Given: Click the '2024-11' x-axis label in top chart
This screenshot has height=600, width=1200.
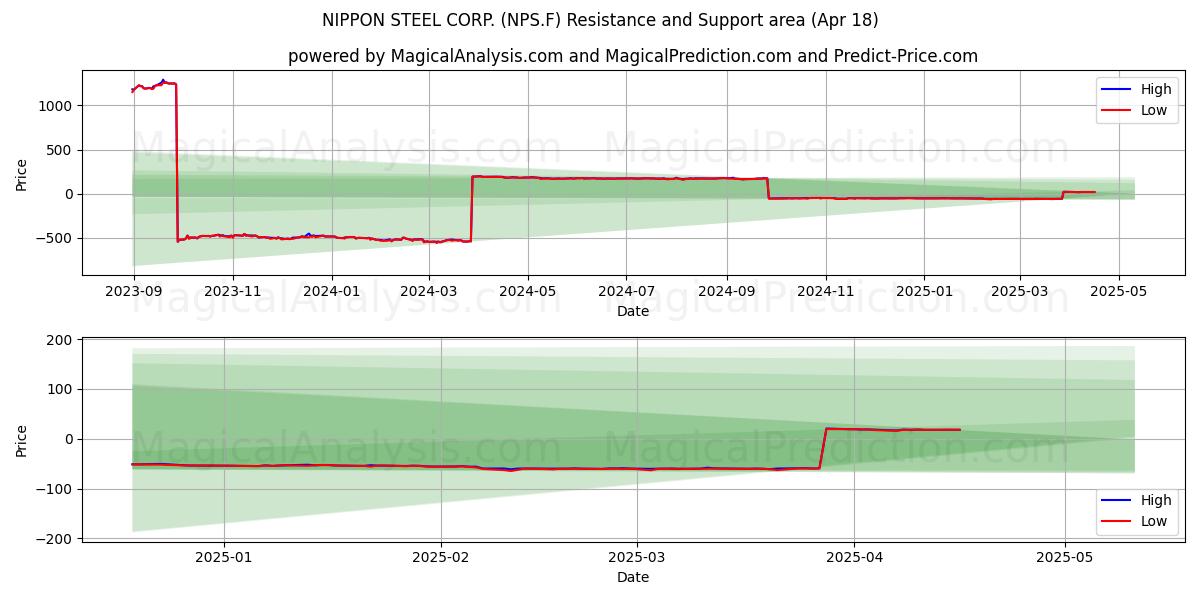Looking at the screenshot, I should (x=825, y=292).
